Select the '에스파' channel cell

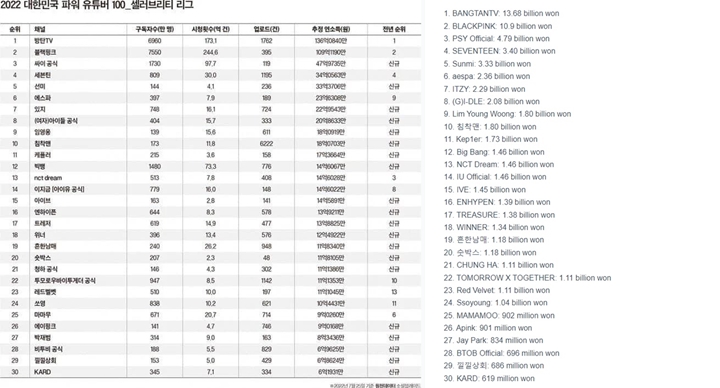tap(42, 98)
